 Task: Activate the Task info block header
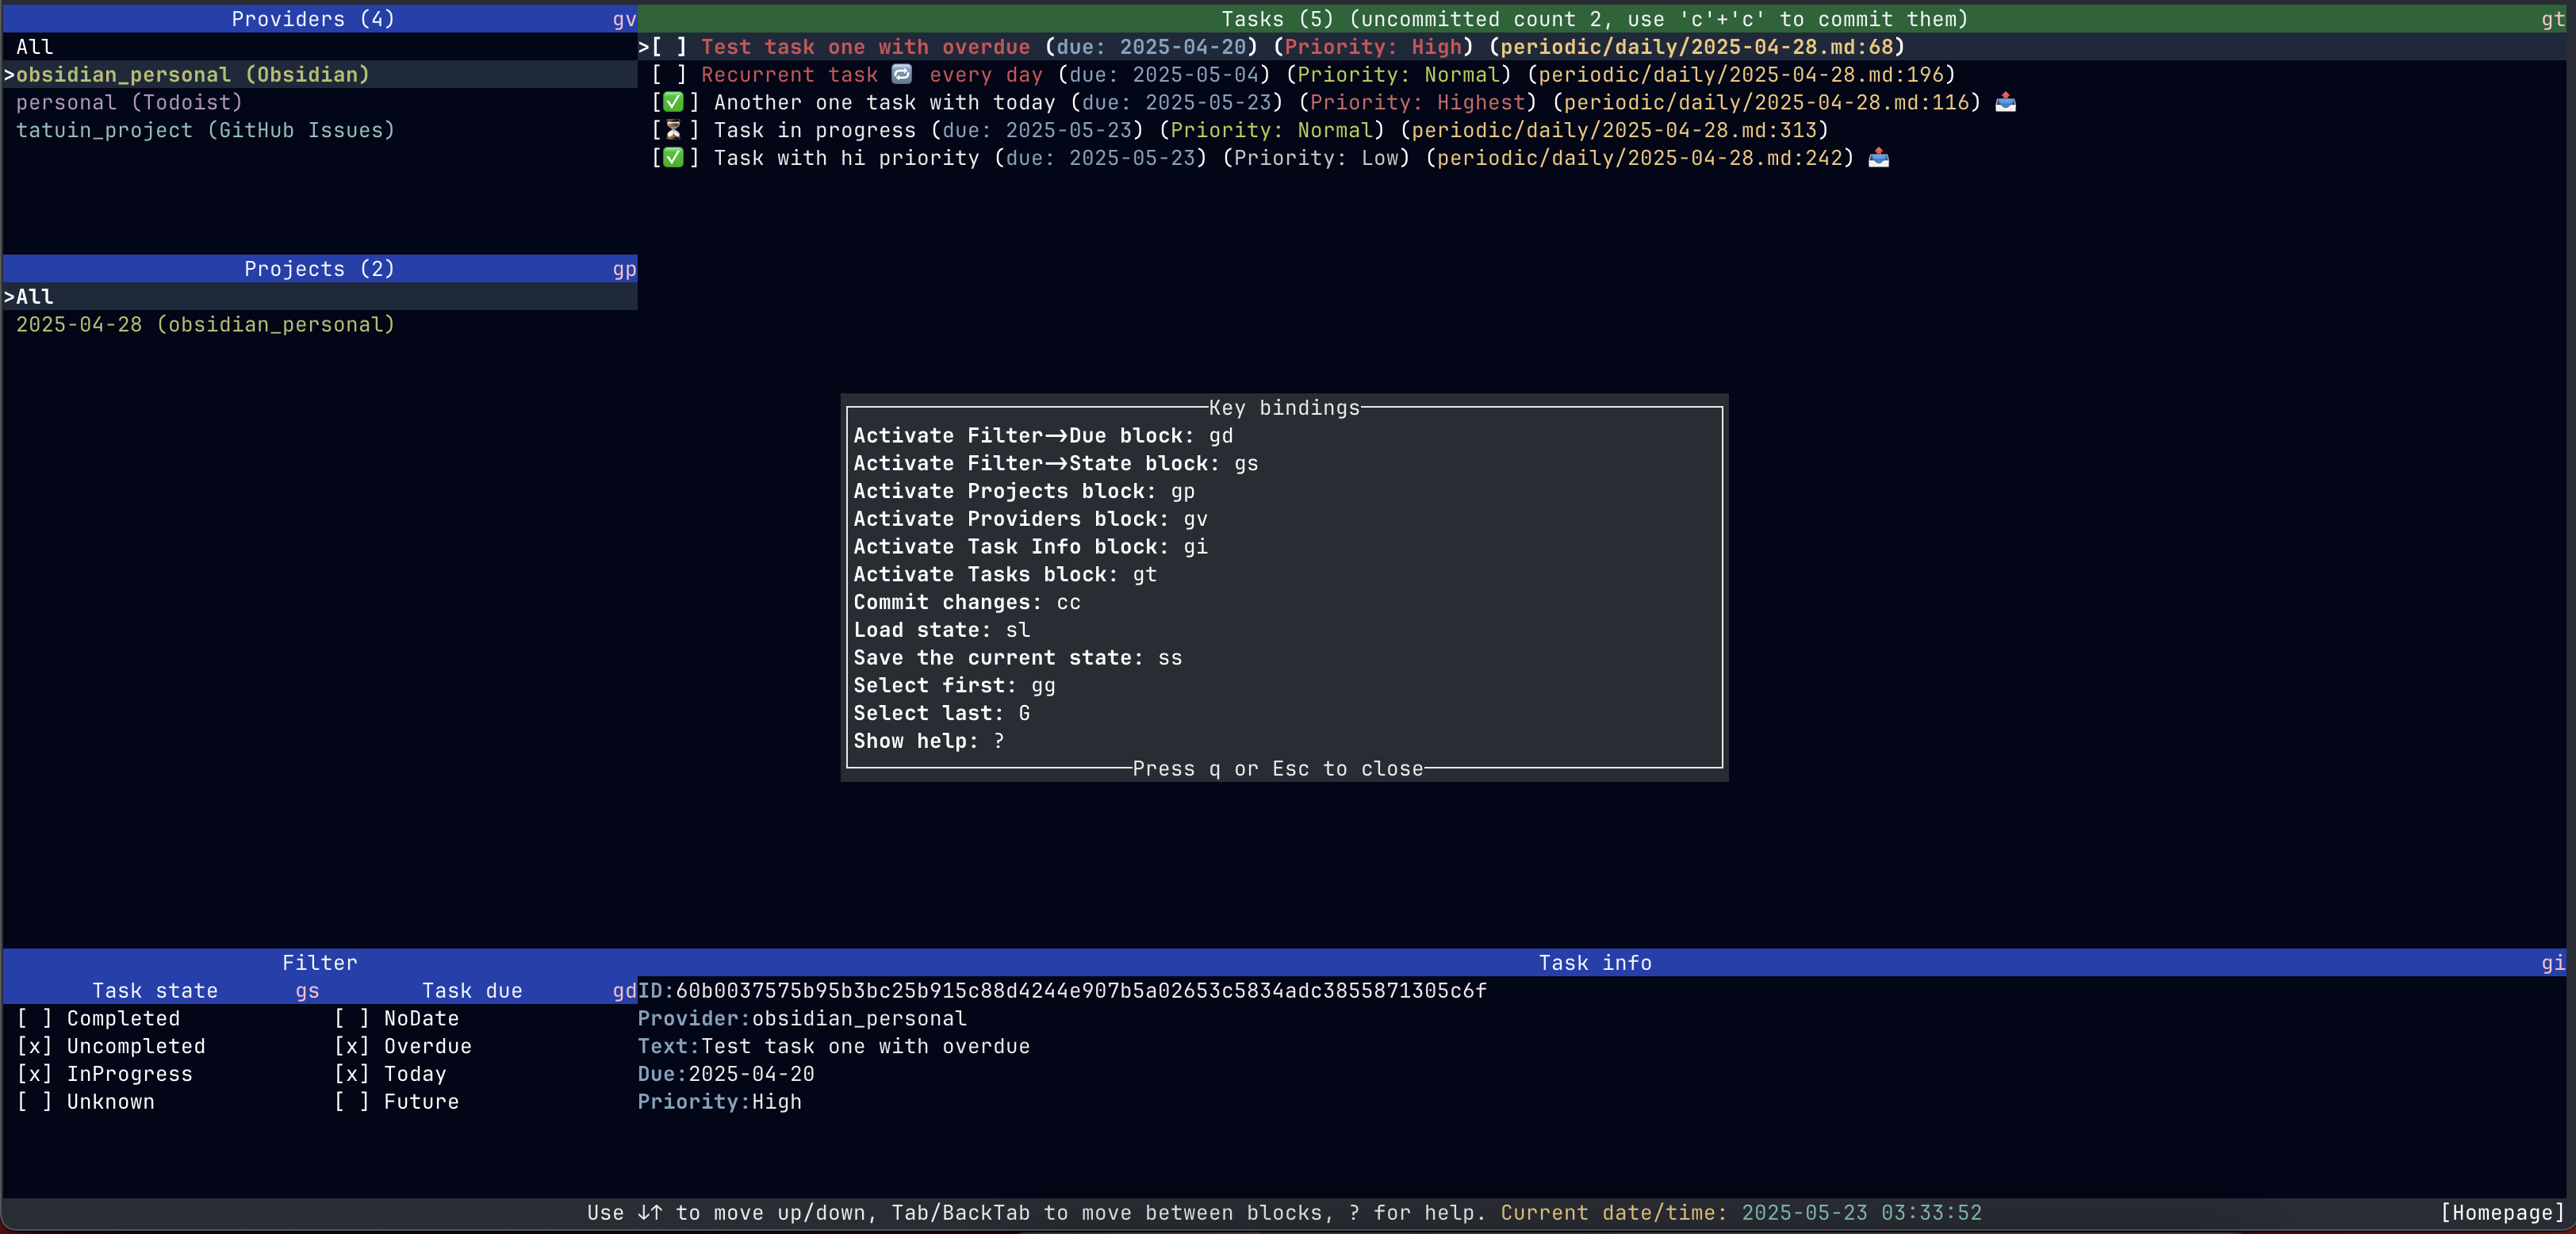coord(1594,963)
